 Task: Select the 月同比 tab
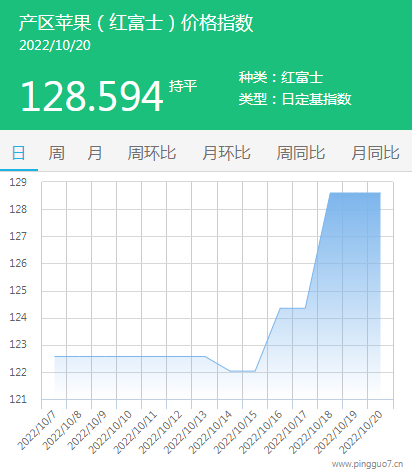(375, 153)
